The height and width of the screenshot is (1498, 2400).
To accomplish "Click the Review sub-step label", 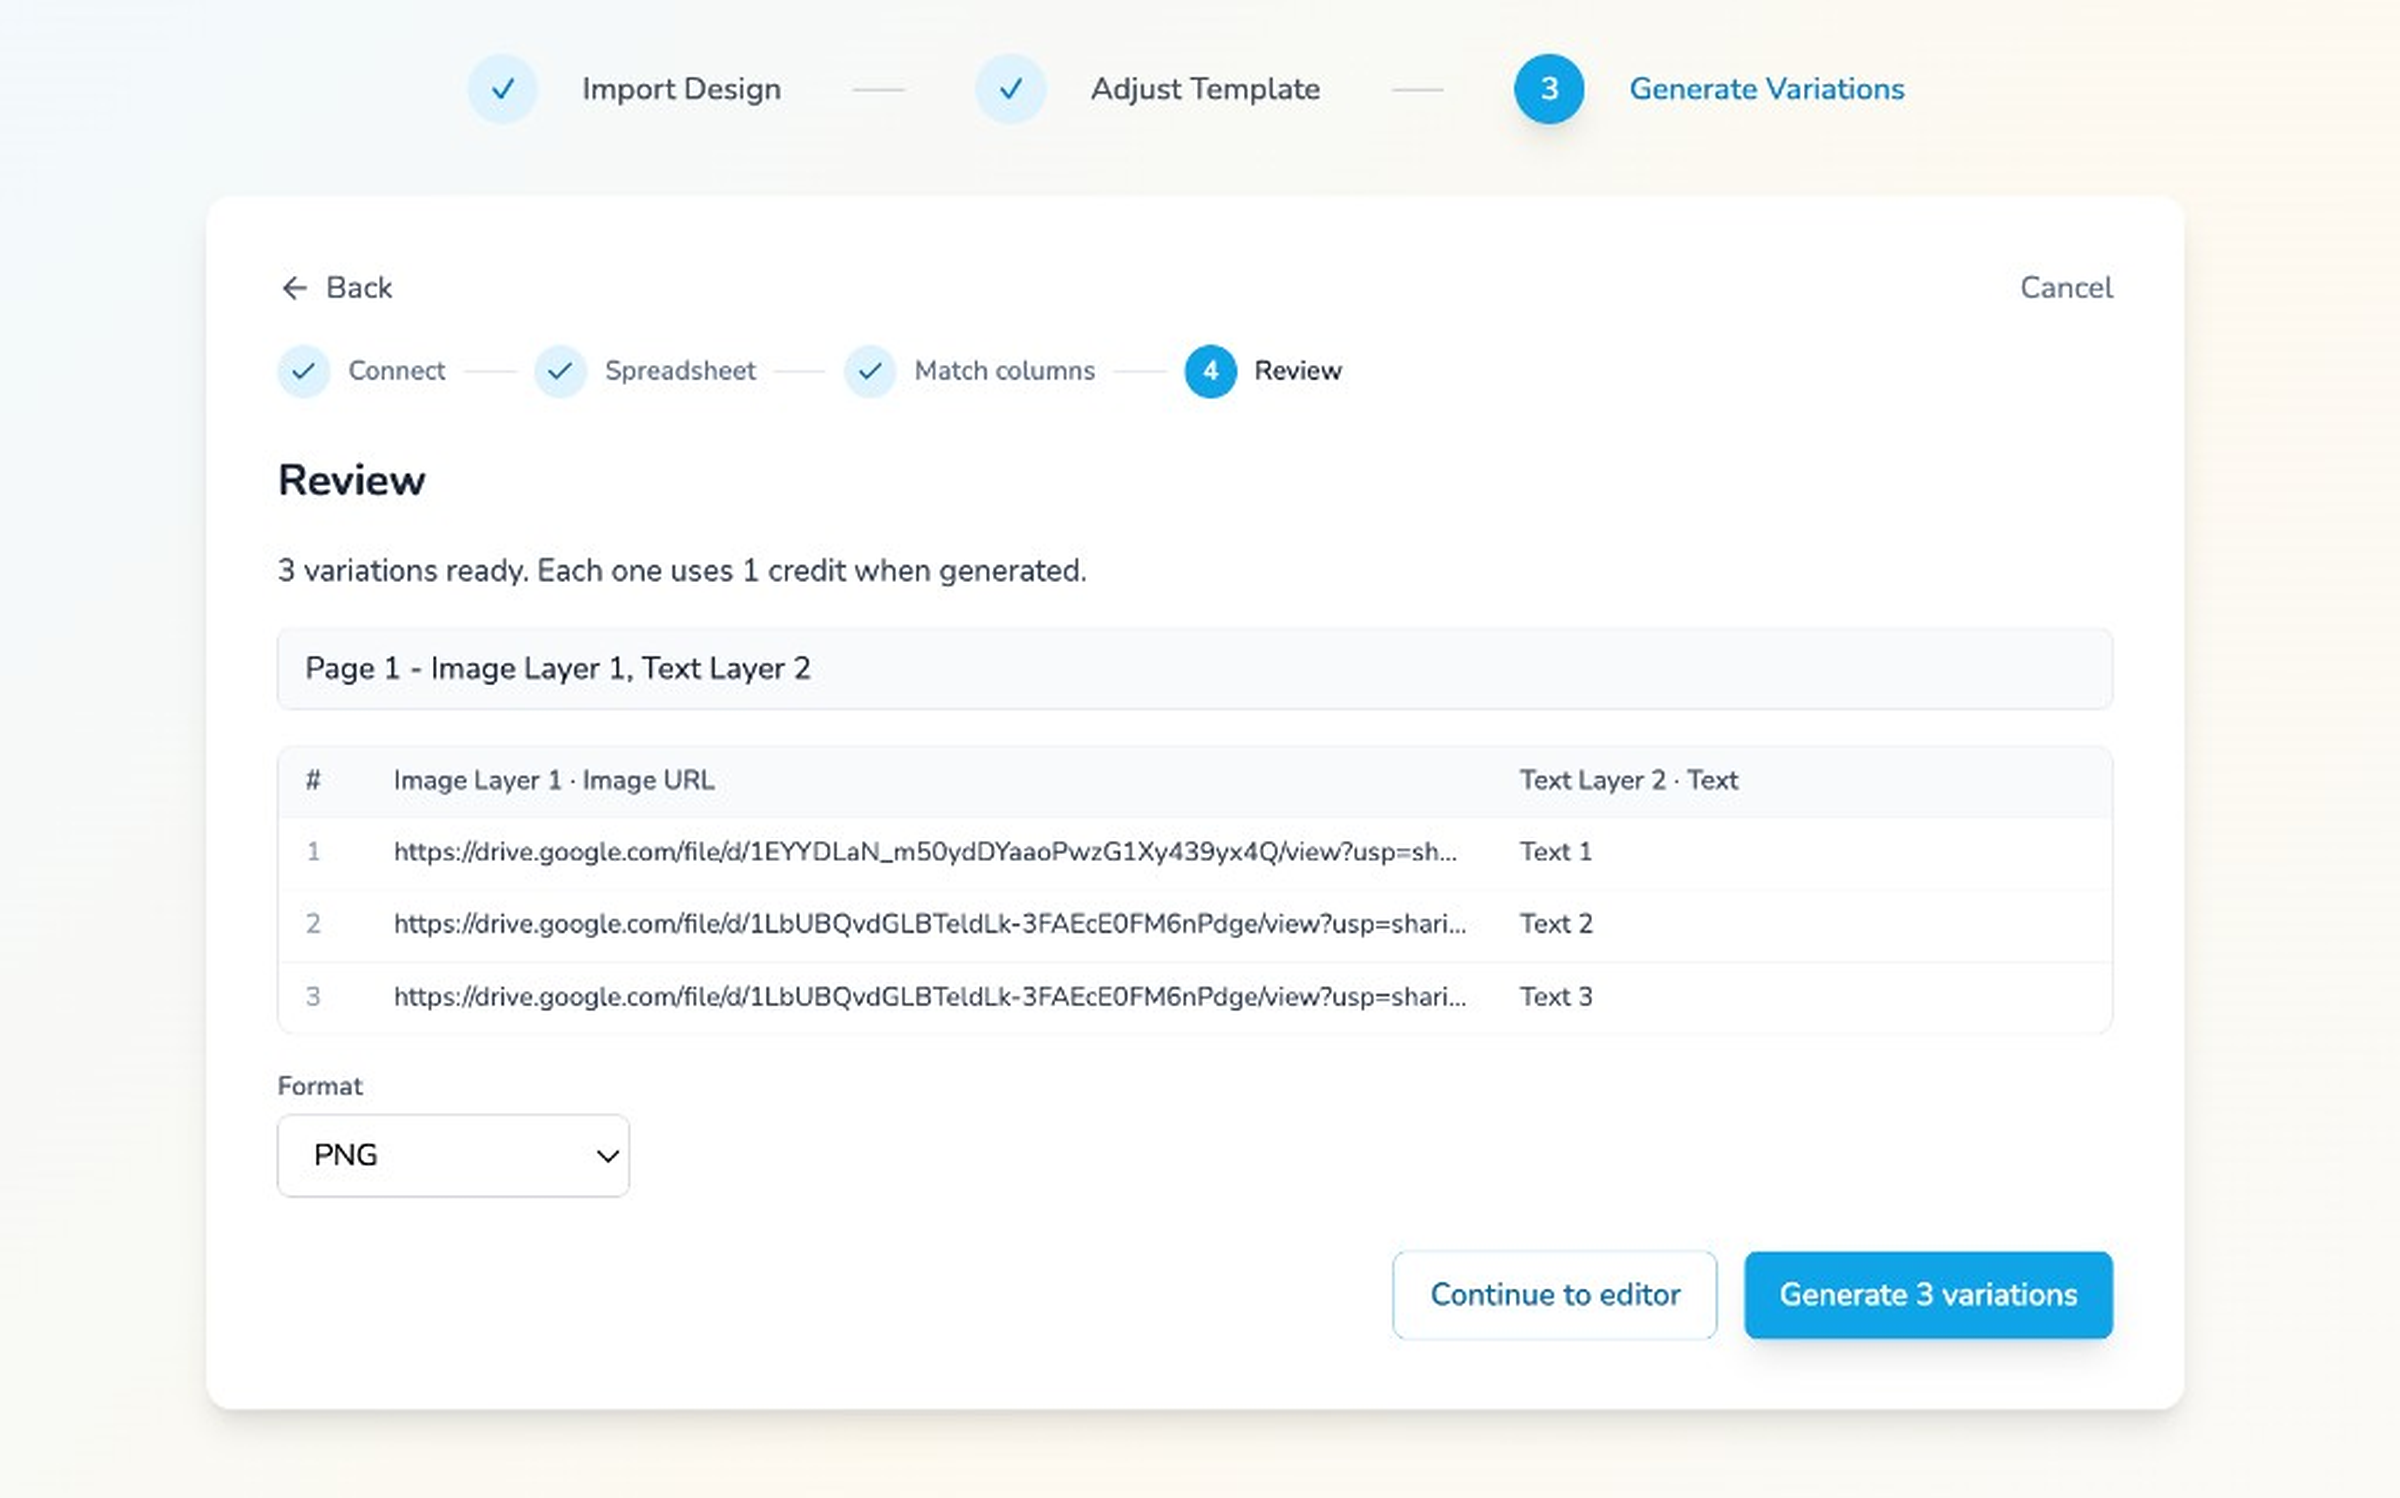I will [x=1298, y=371].
